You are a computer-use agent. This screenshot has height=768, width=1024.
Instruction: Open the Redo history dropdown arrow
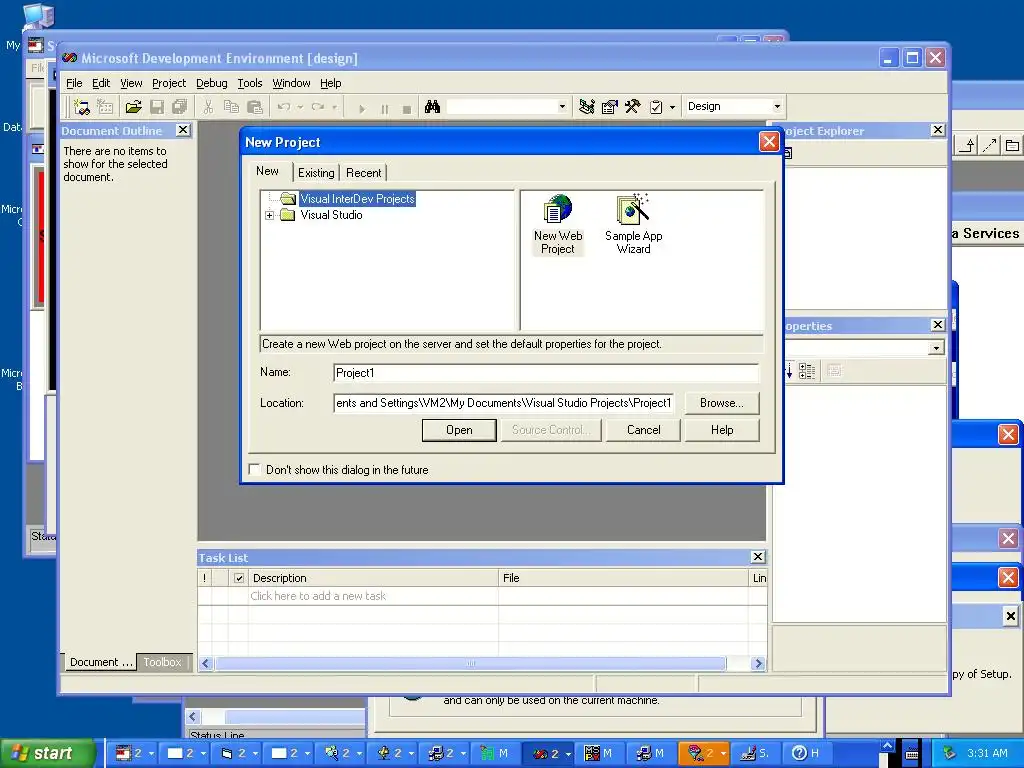tap(334, 106)
